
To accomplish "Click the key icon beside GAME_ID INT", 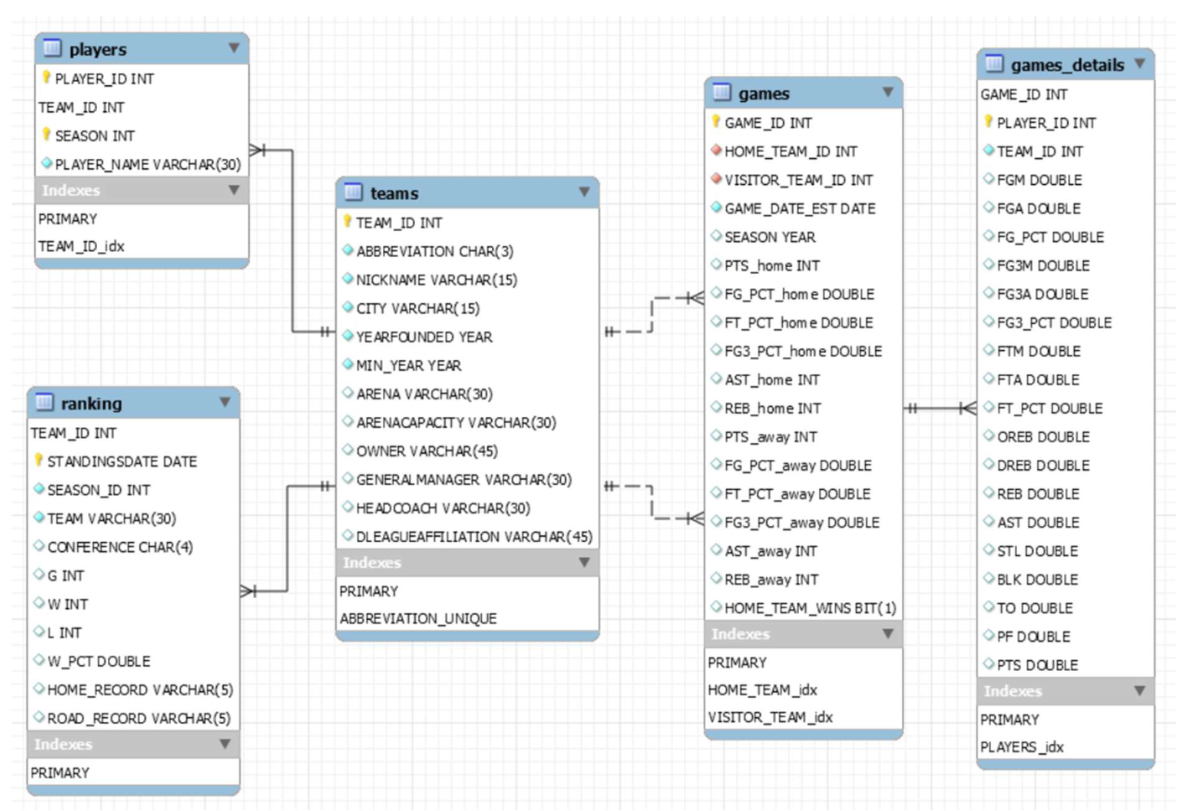I will [716, 123].
